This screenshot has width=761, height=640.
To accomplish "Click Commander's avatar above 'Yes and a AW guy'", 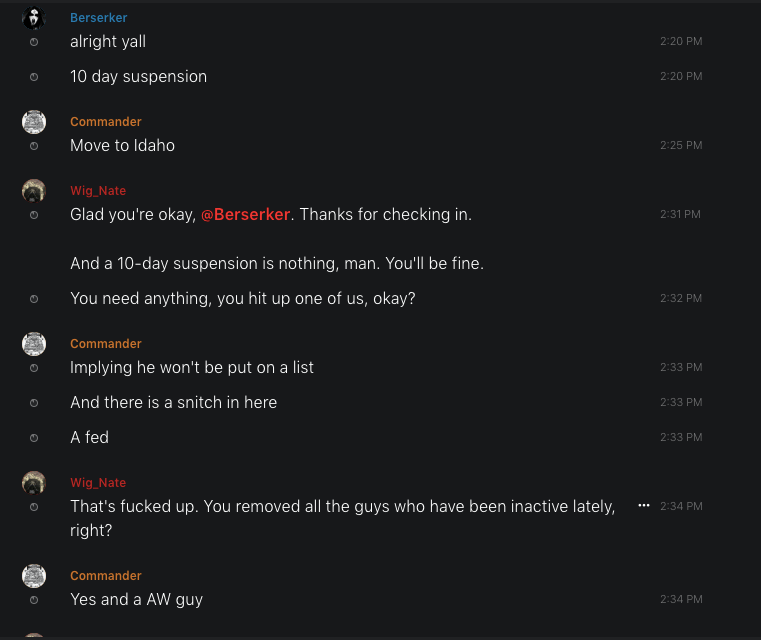I will click(x=34, y=576).
